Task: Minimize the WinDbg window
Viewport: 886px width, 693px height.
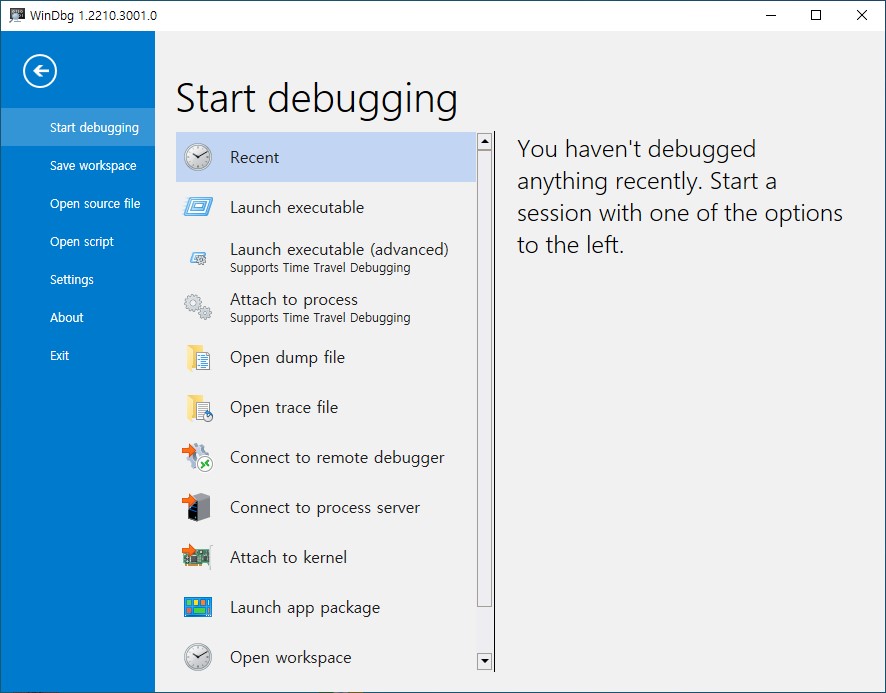Action: [x=771, y=15]
